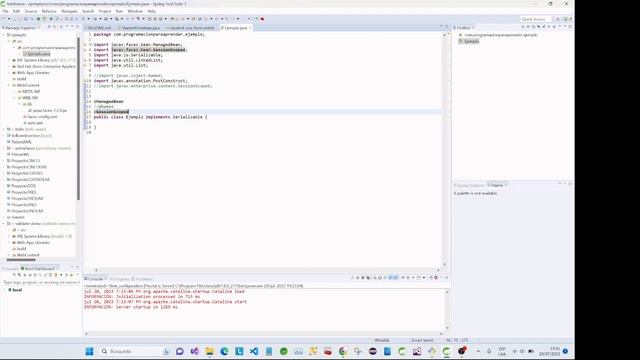The height and width of the screenshot is (360, 640).
Task: Open Visual Studio from the taskbar
Action: click(194, 351)
